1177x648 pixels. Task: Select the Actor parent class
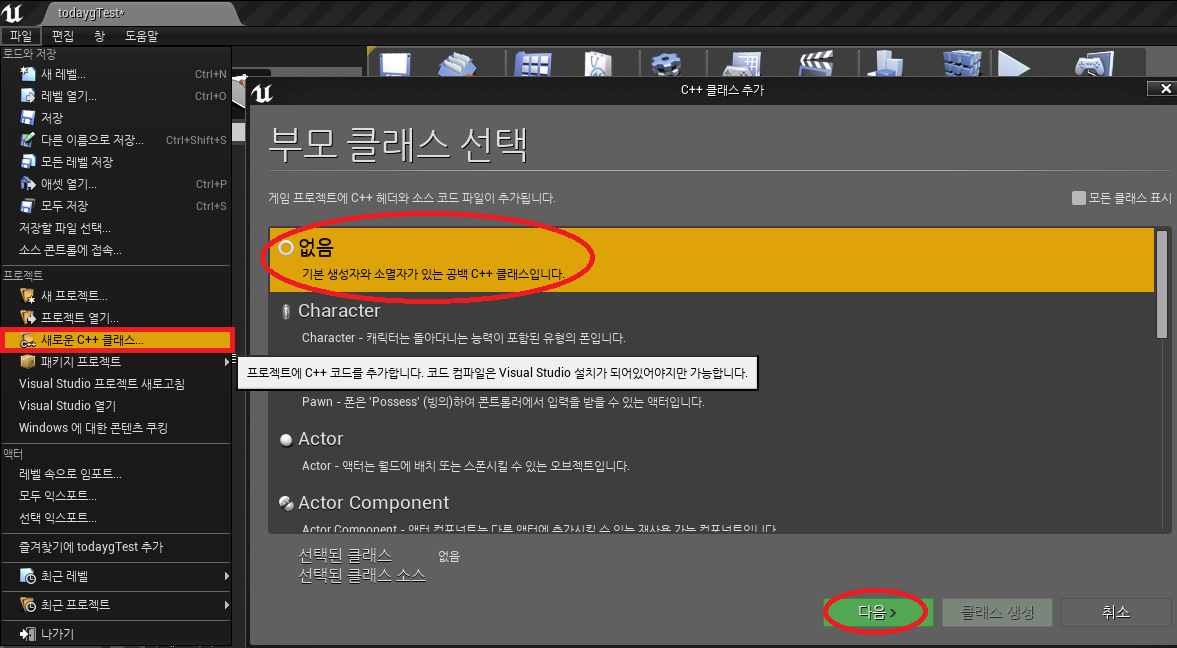point(712,451)
